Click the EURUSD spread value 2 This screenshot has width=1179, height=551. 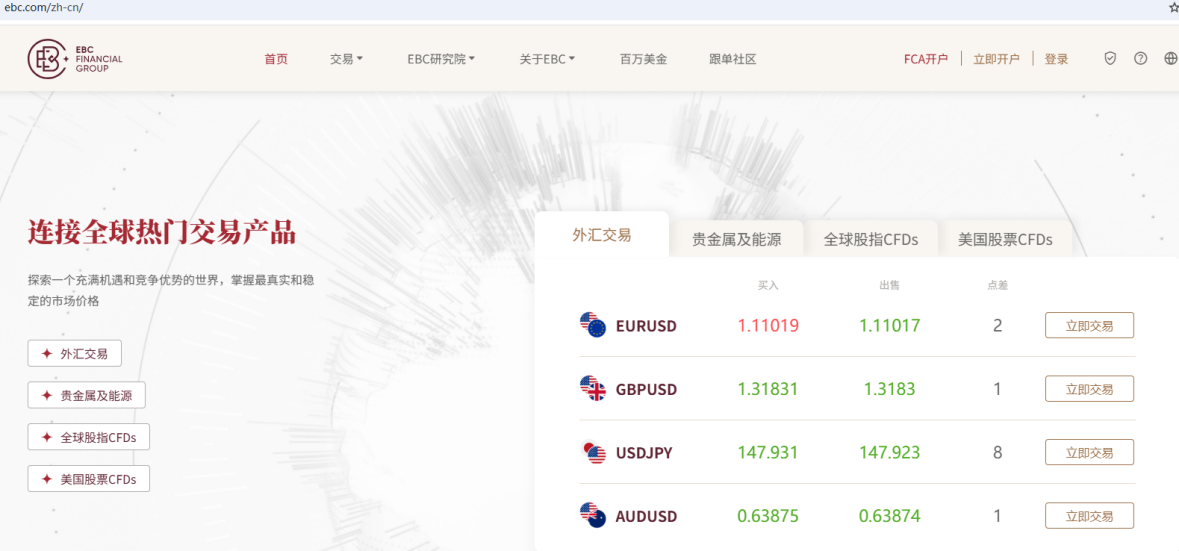point(997,325)
